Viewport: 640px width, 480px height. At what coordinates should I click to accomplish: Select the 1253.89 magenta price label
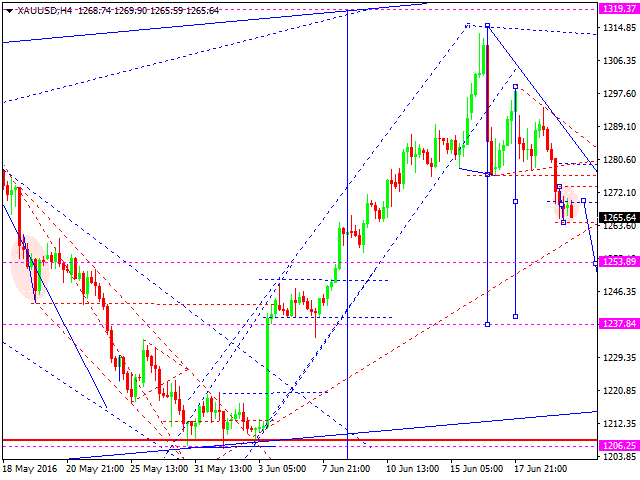(x=619, y=261)
